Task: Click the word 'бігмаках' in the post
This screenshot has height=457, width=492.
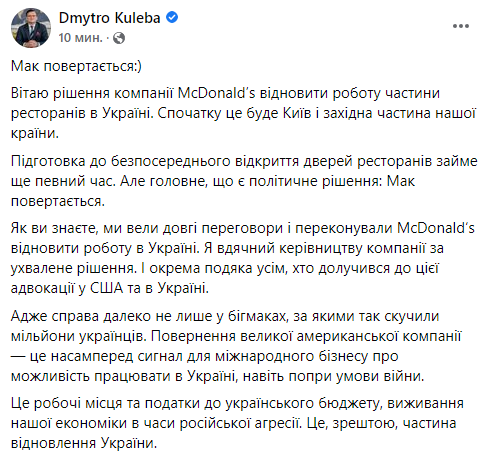Action: point(257,316)
